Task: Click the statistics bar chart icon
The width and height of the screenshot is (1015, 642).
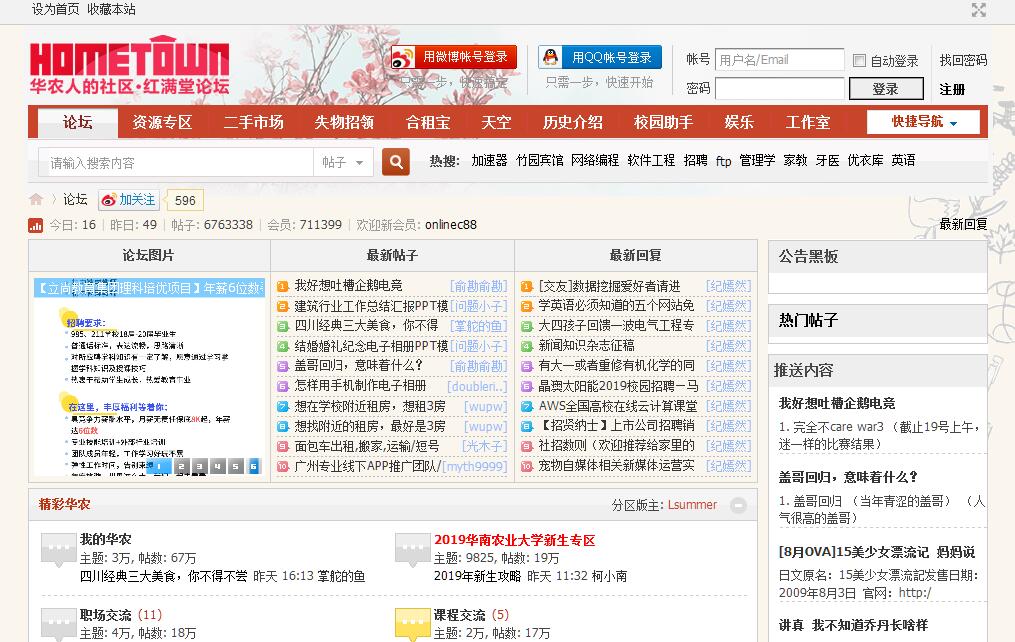Action: 36,225
